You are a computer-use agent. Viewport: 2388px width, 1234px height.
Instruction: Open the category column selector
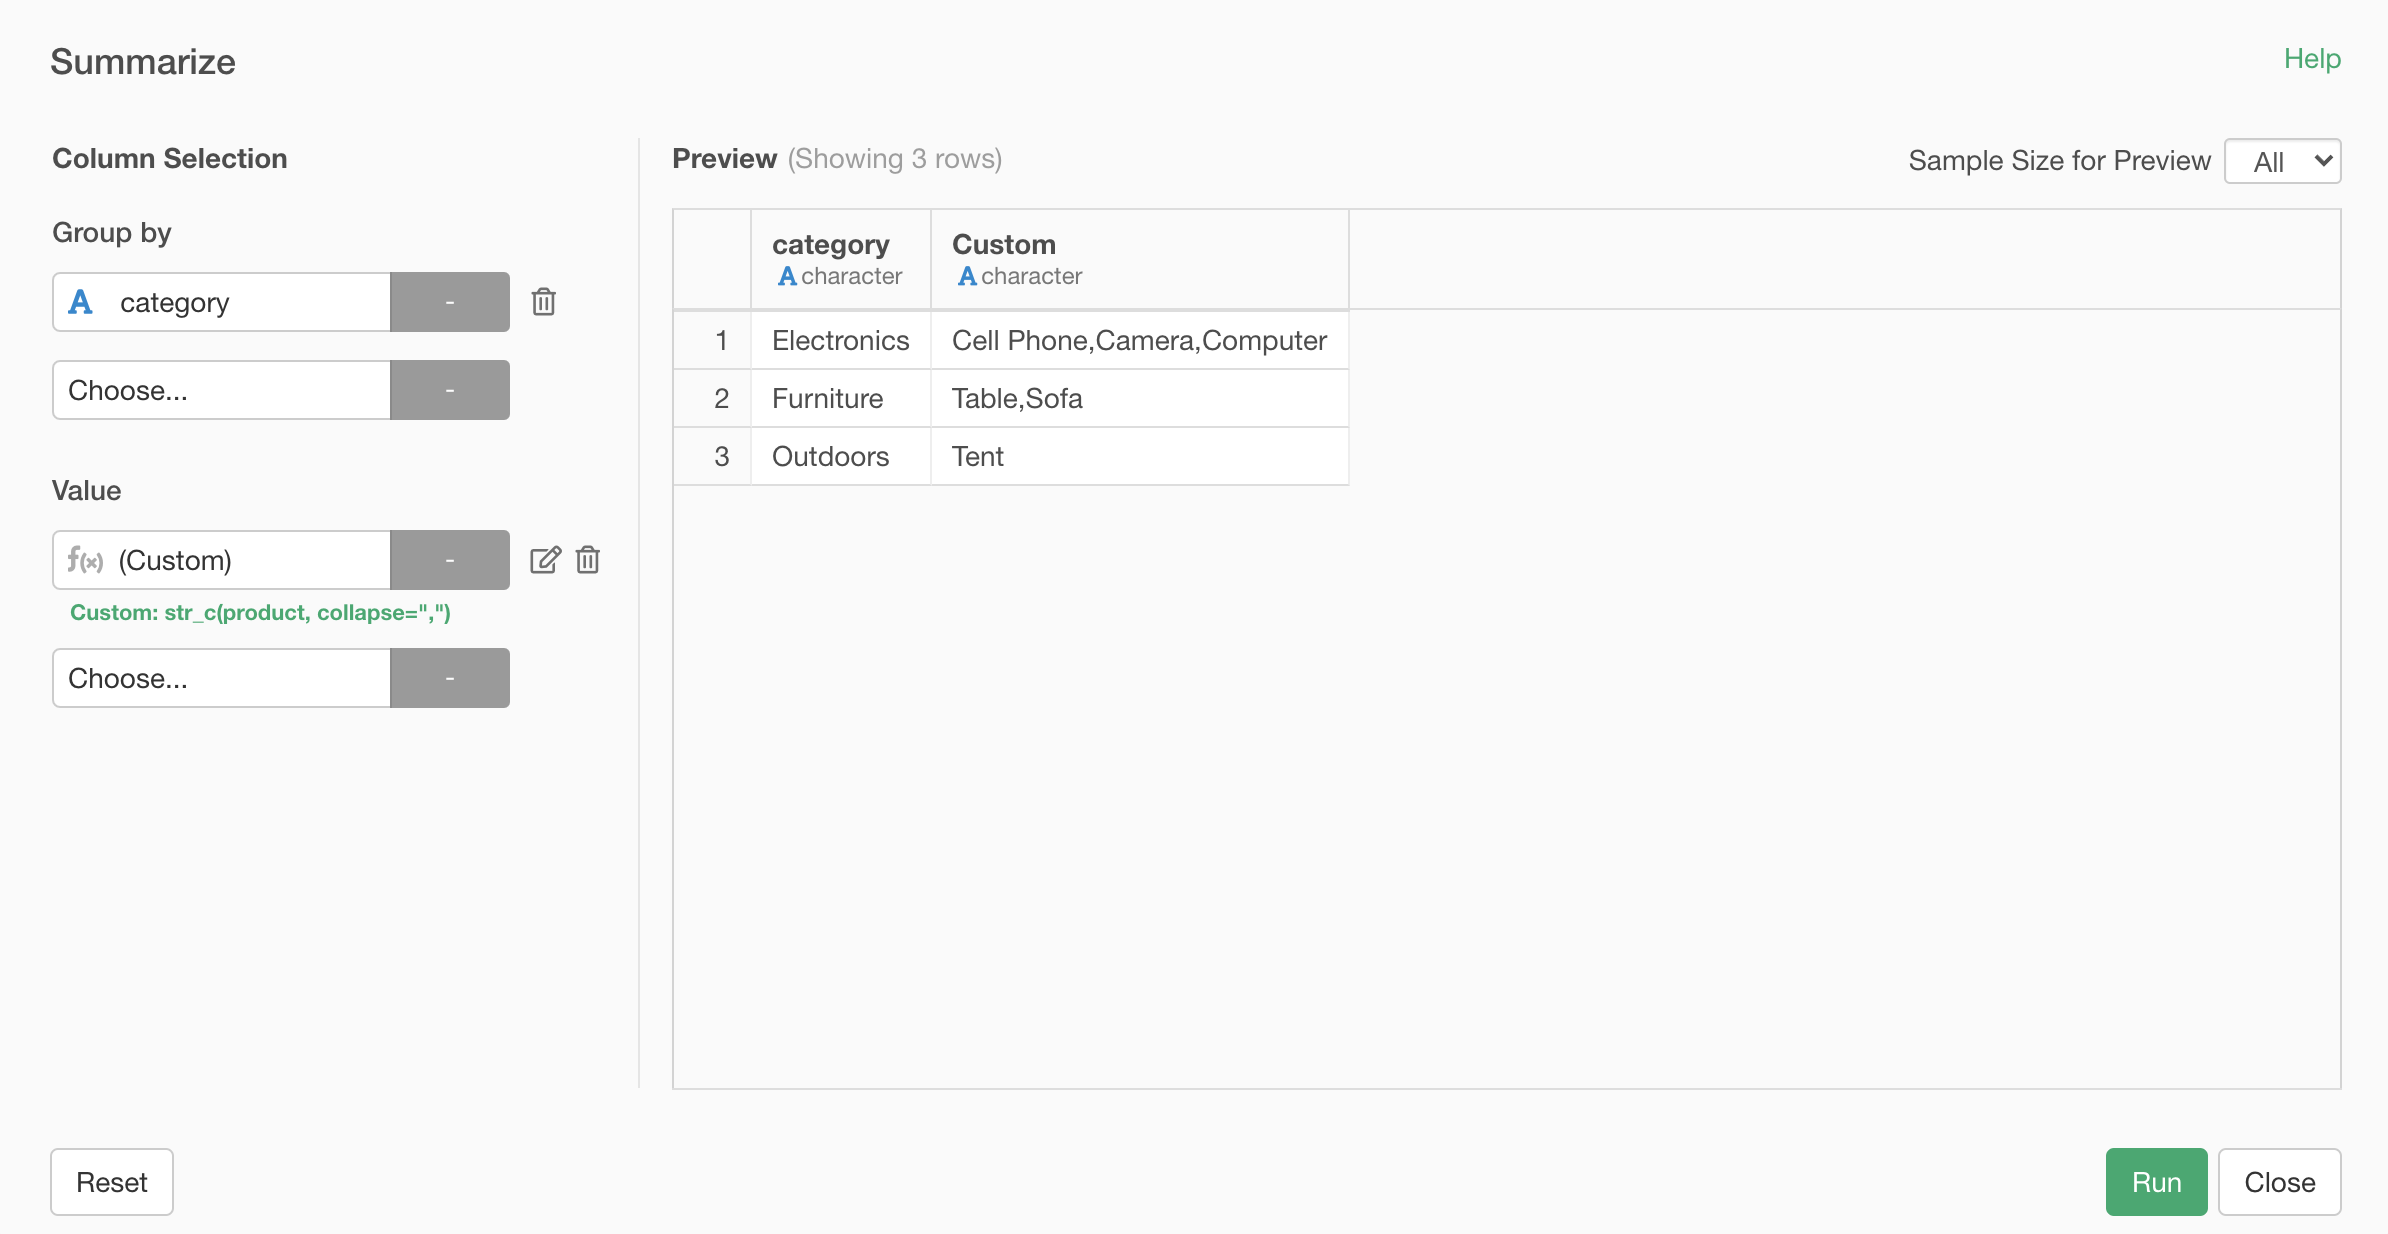coord(222,302)
